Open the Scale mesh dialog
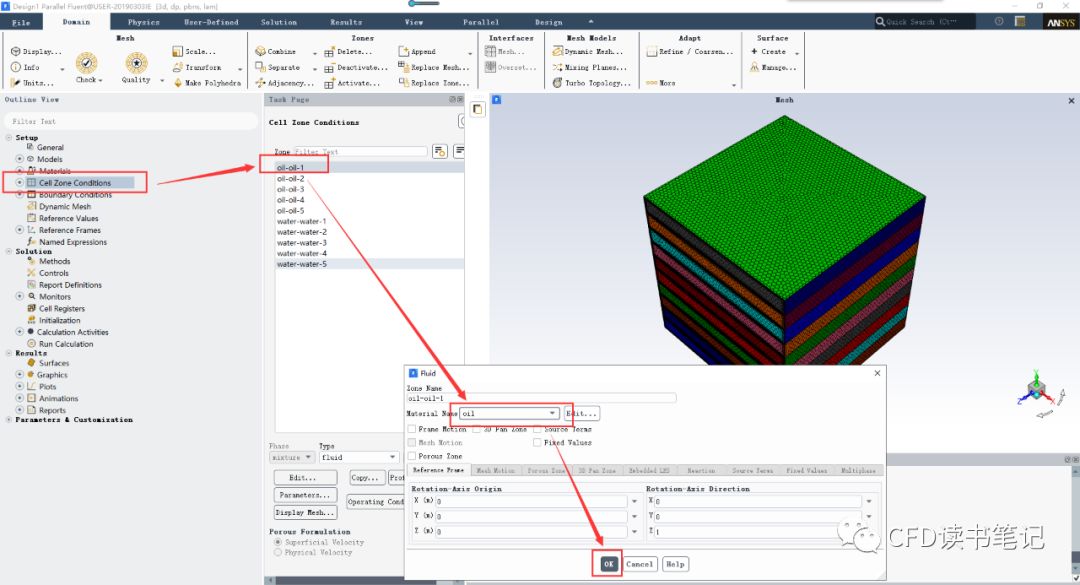Screen dimensions: 1080x585 [194, 52]
